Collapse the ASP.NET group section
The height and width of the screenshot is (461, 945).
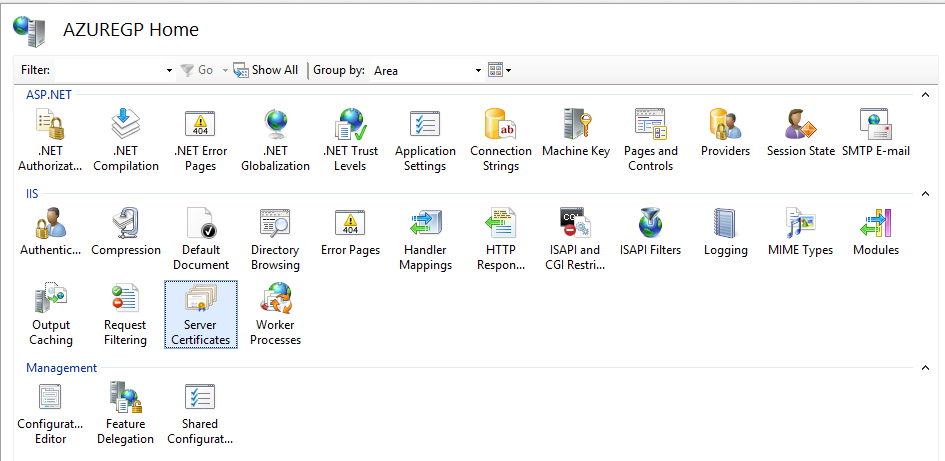click(x=924, y=95)
